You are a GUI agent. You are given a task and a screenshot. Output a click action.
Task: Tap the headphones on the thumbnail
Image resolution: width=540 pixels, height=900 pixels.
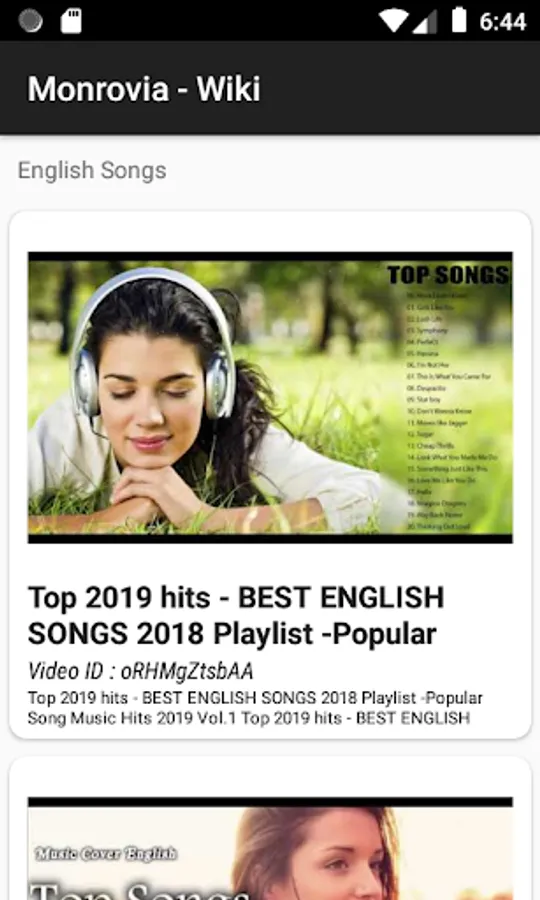point(153,343)
